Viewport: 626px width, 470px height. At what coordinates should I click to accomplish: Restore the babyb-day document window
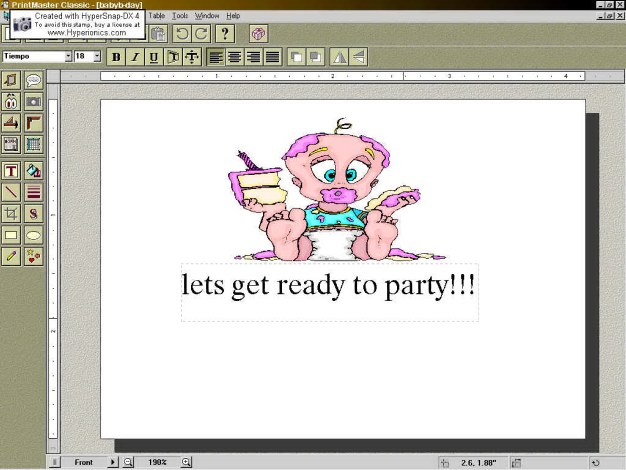(x=610, y=16)
